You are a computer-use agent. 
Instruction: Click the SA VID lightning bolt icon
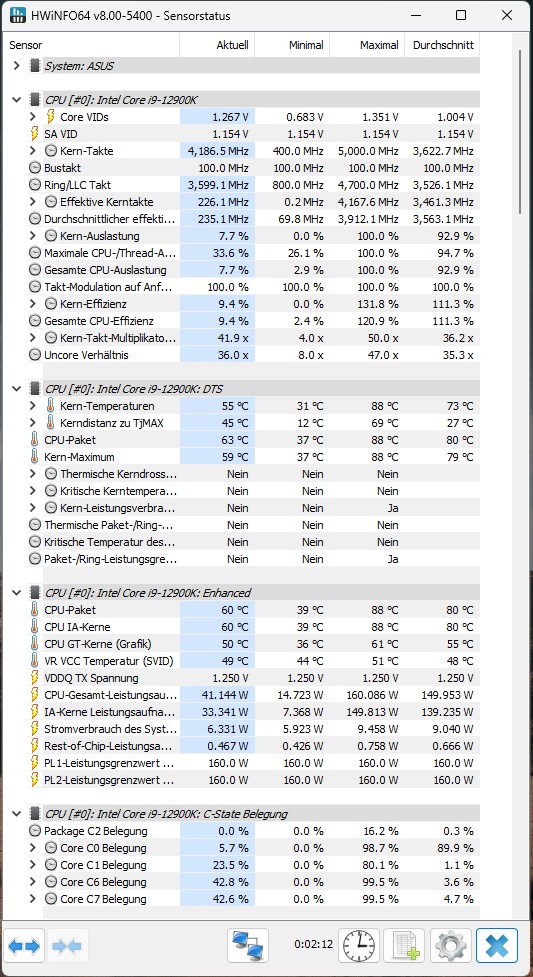tap(34, 134)
